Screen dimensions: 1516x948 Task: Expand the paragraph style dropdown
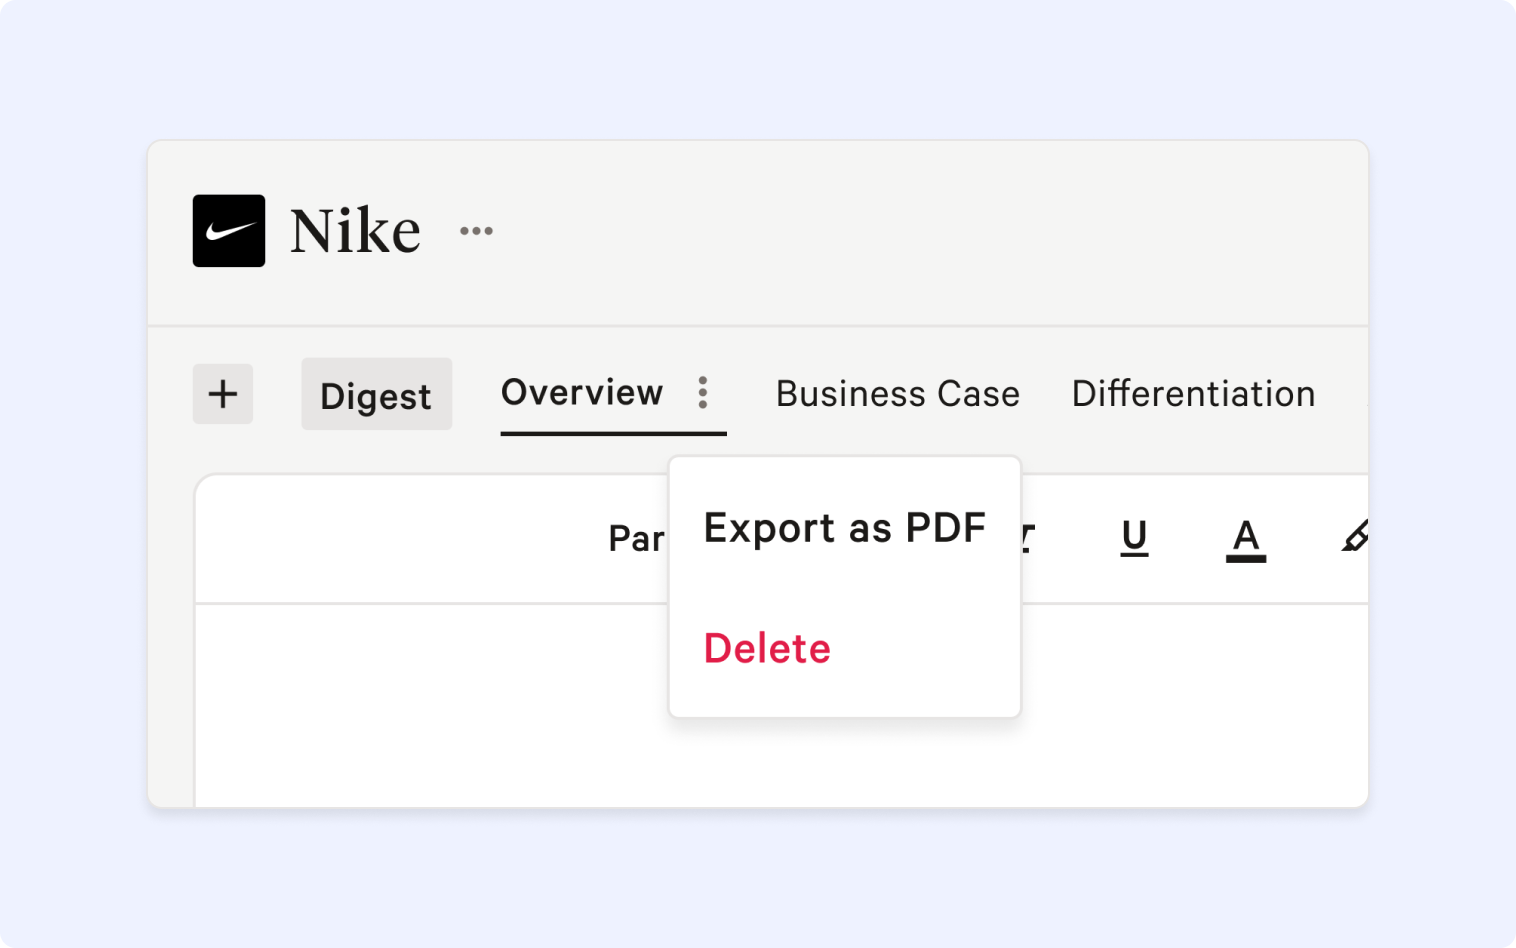[x=637, y=539]
